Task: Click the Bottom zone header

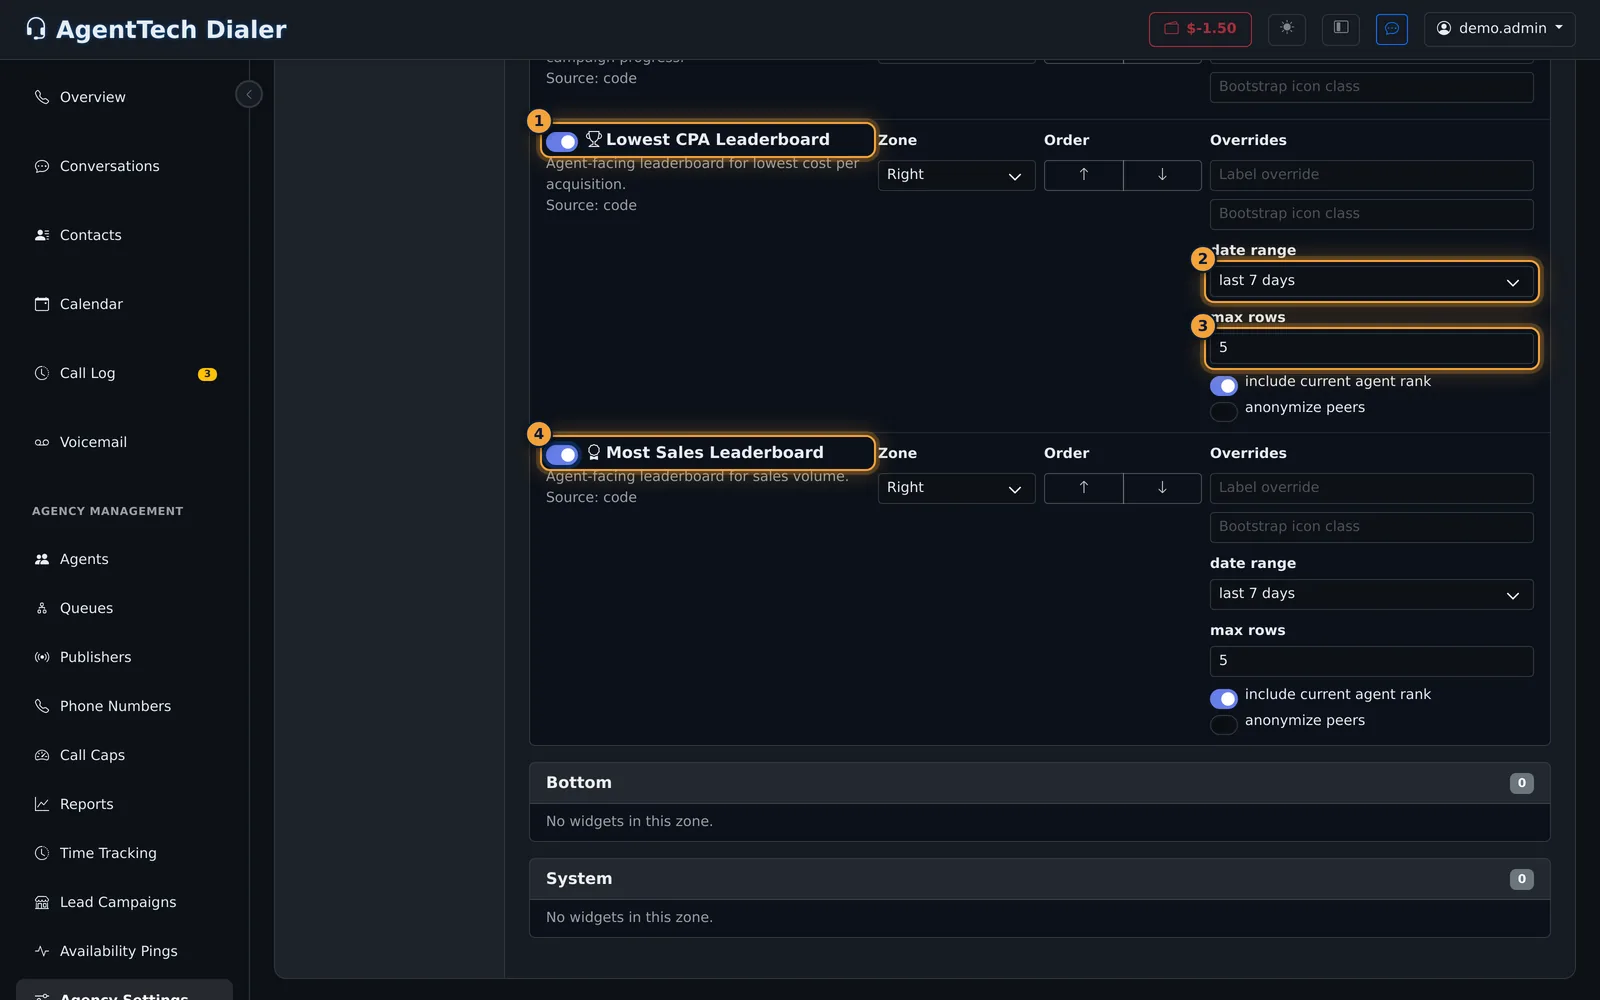Action: pyautogui.click(x=1039, y=783)
